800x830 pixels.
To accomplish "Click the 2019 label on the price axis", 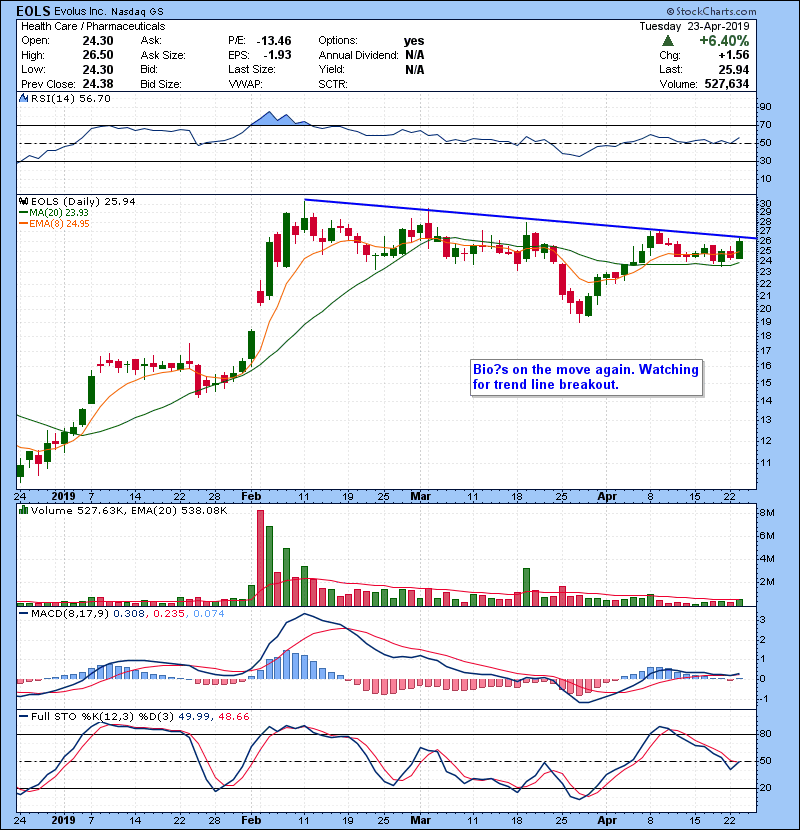I will coord(64,496).
